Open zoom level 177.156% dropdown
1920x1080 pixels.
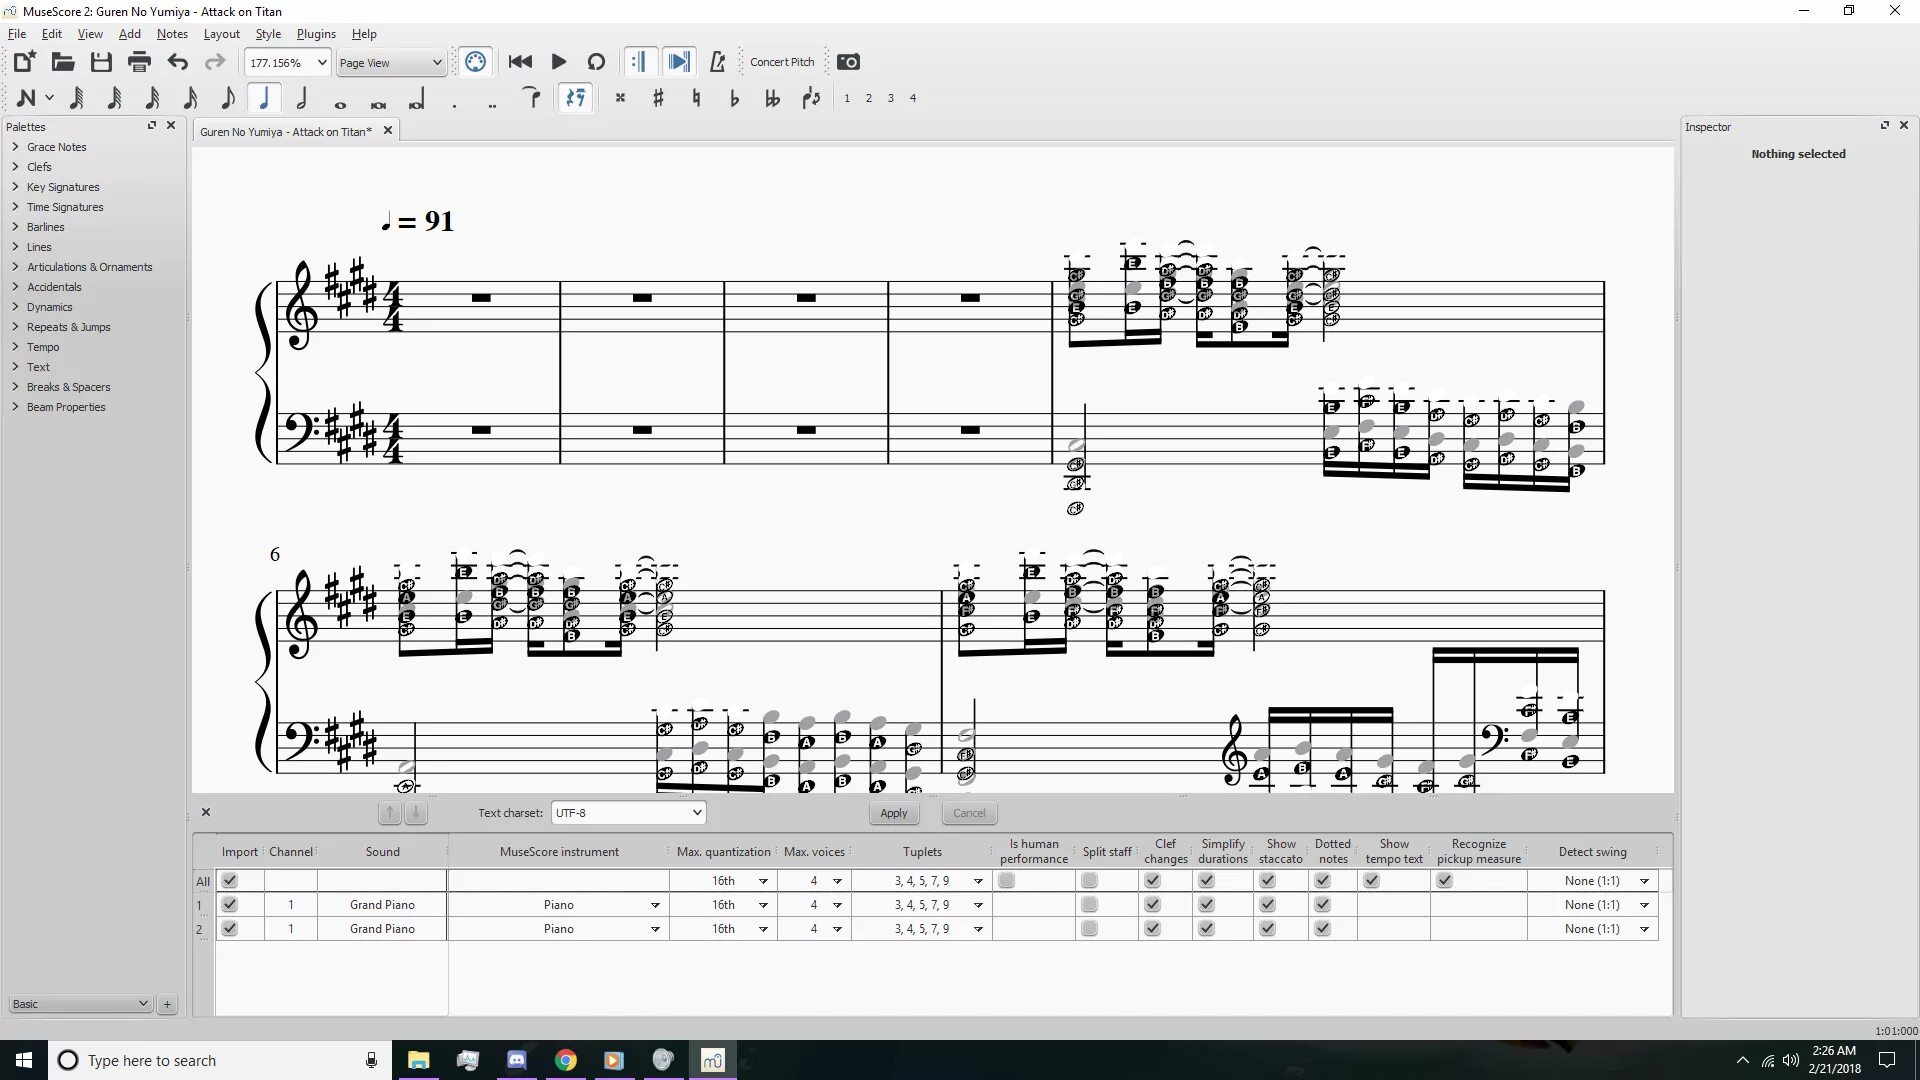pyautogui.click(x=321, y=62)
